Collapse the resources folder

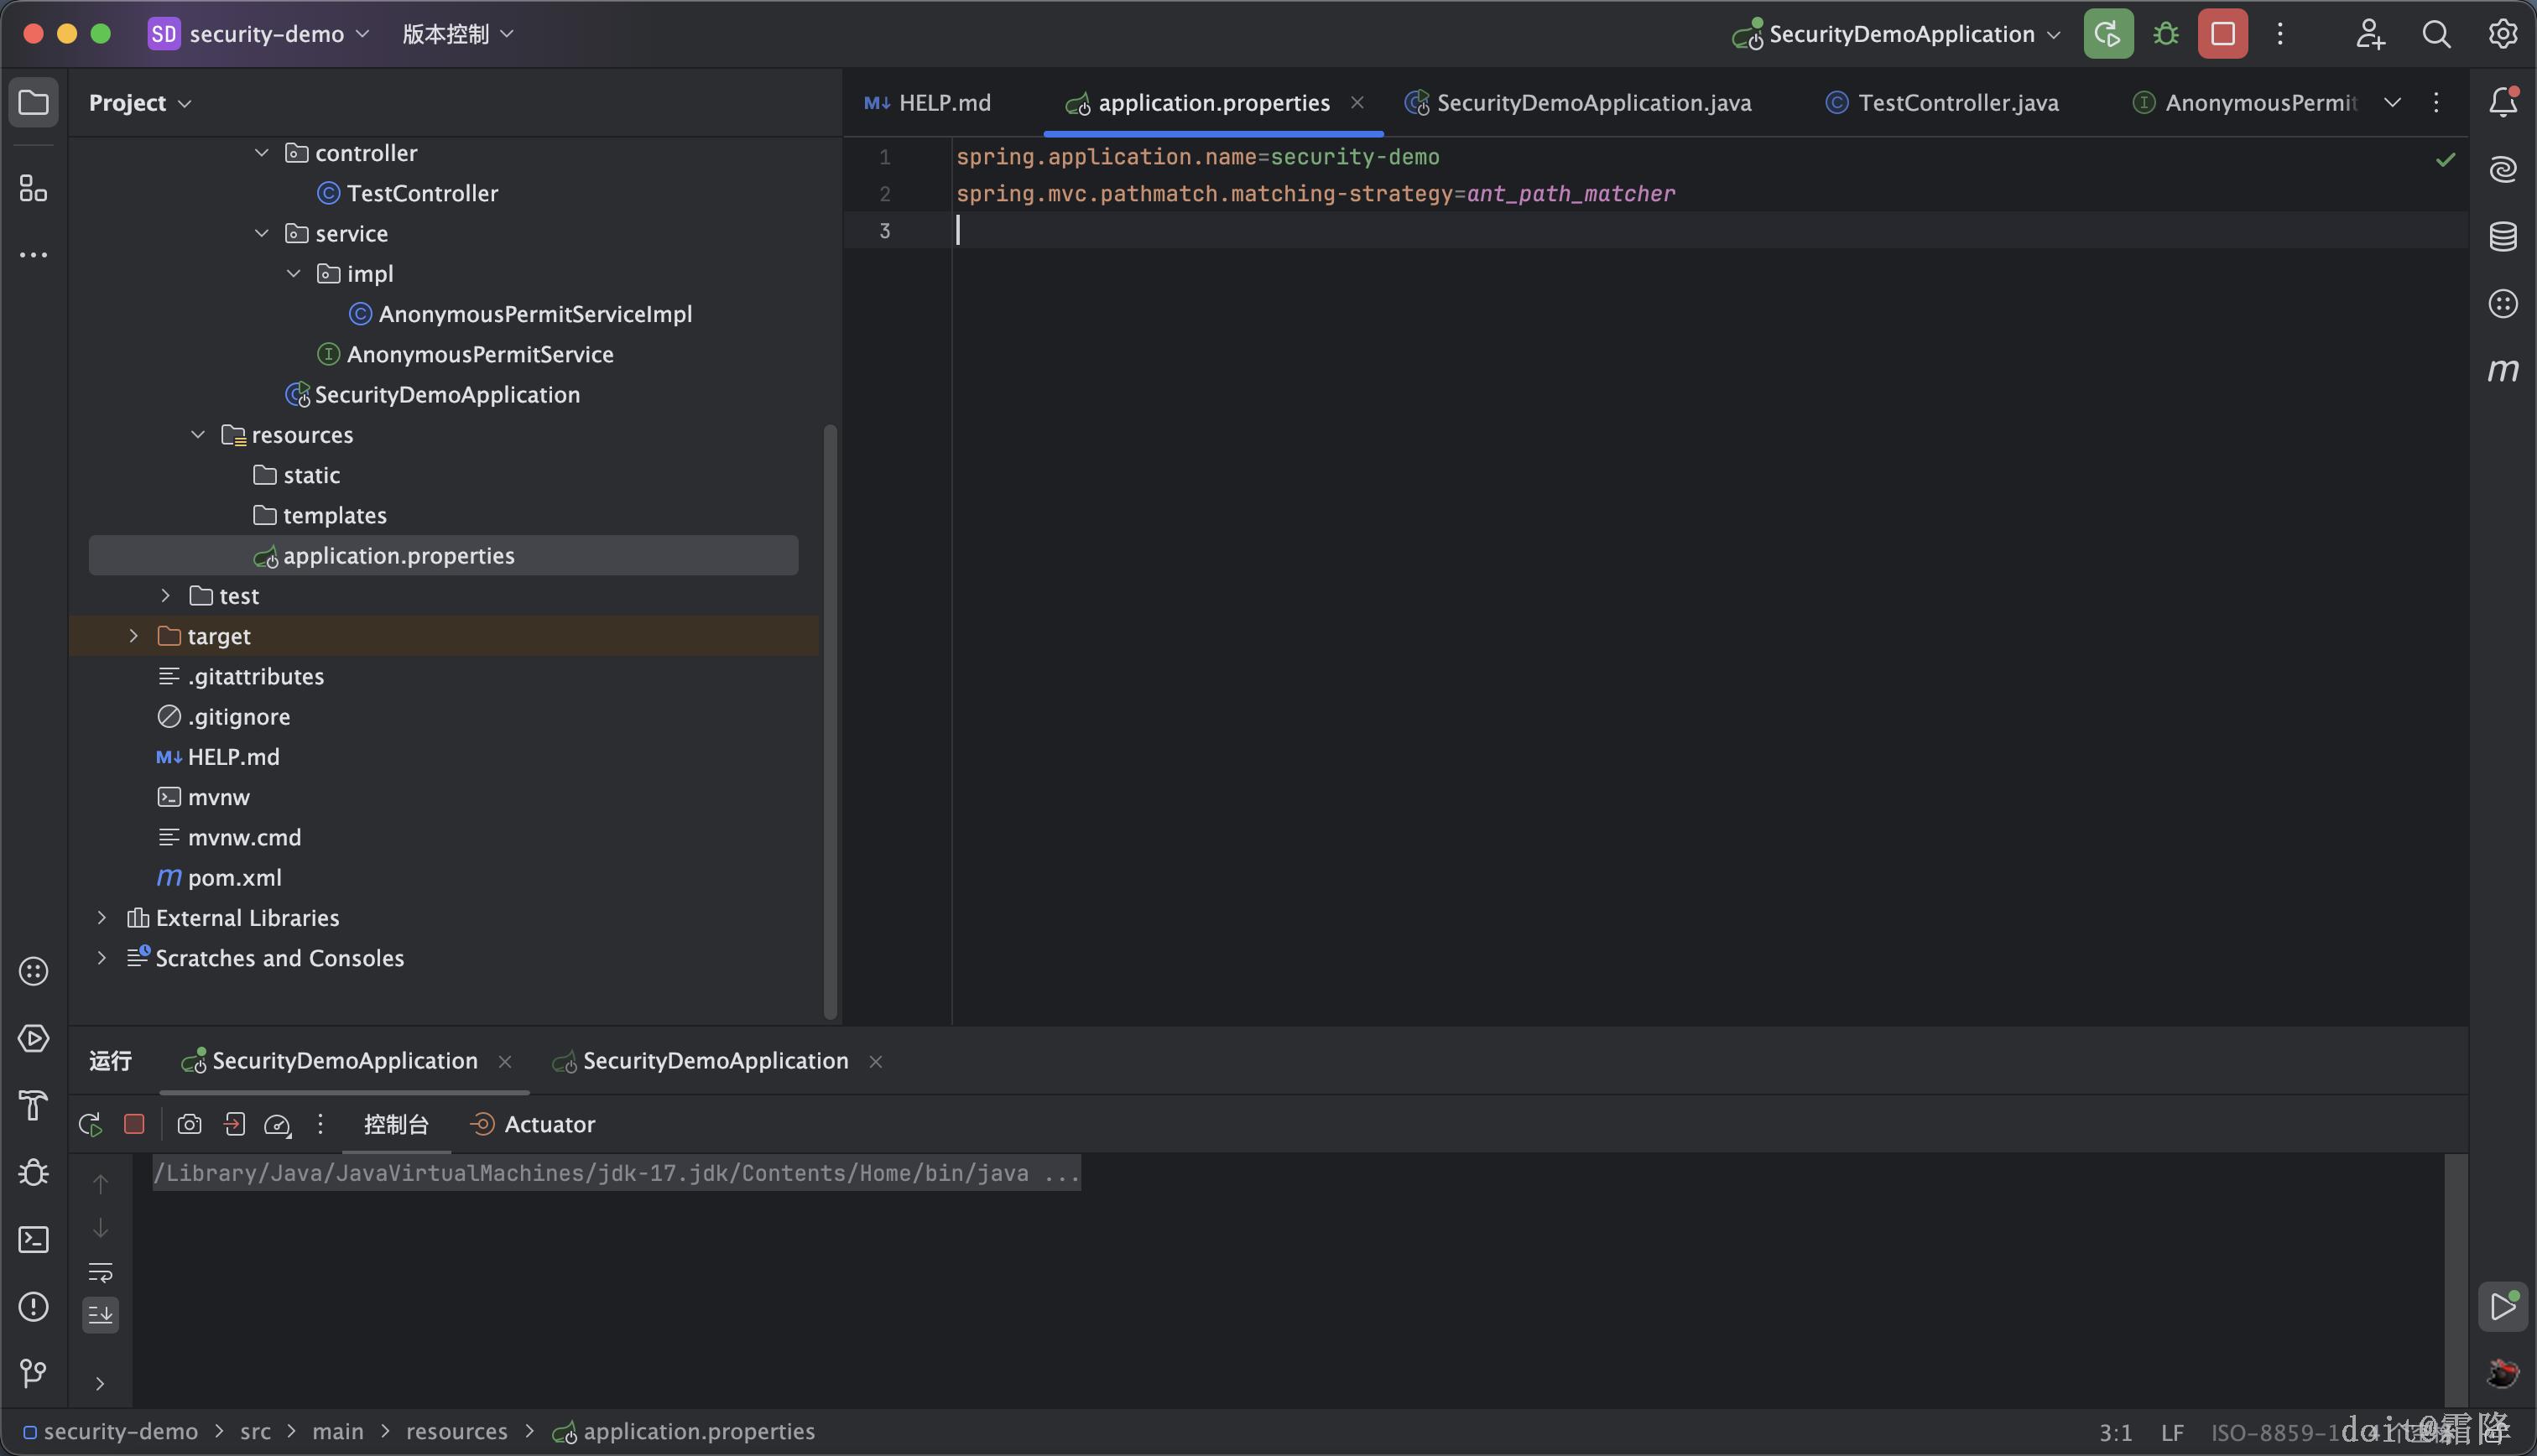click(198, 435)
